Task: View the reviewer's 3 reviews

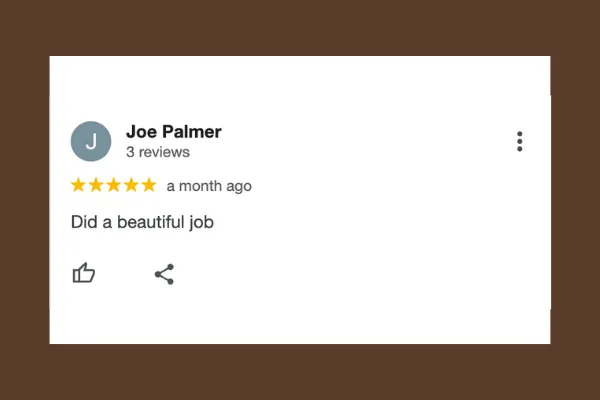Action: click(x=158, y=152)
